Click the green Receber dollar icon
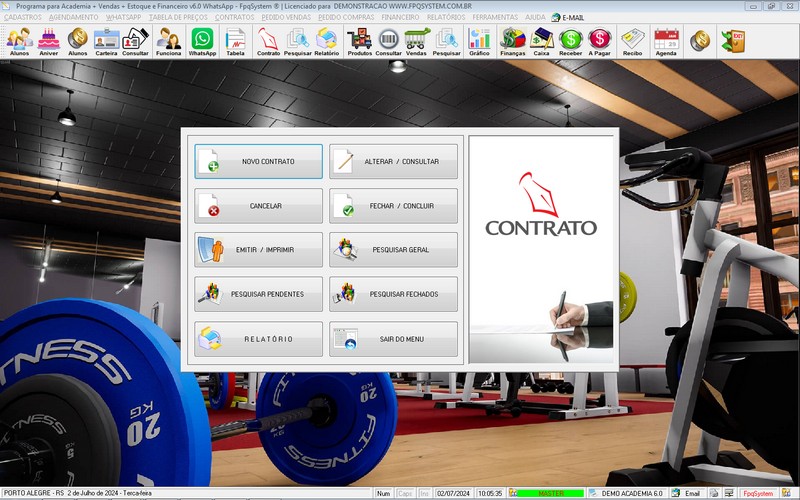The height and width of the screenshot is (500, 800). (570, 41)
